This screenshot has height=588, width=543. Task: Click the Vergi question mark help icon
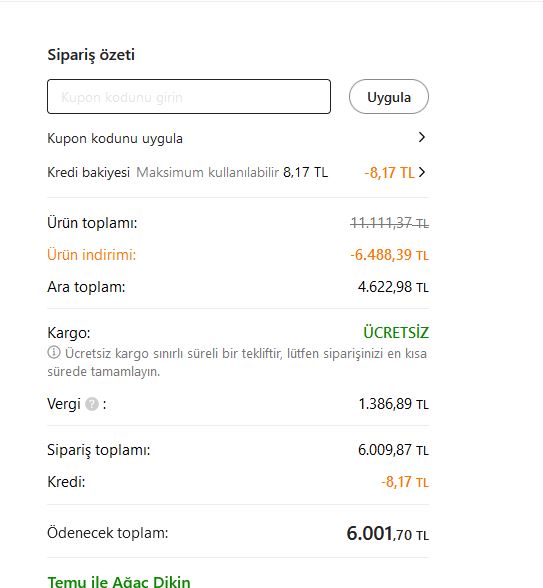tap(92, 404)
